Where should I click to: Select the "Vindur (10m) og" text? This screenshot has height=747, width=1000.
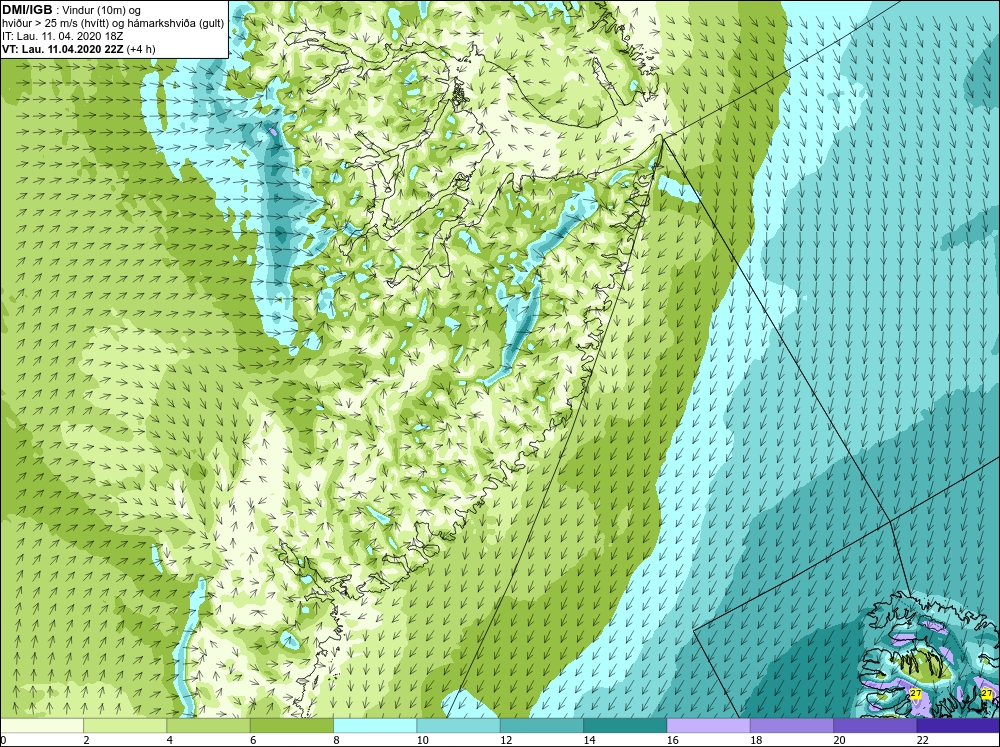pyautogui.click(x=103, y=11)
